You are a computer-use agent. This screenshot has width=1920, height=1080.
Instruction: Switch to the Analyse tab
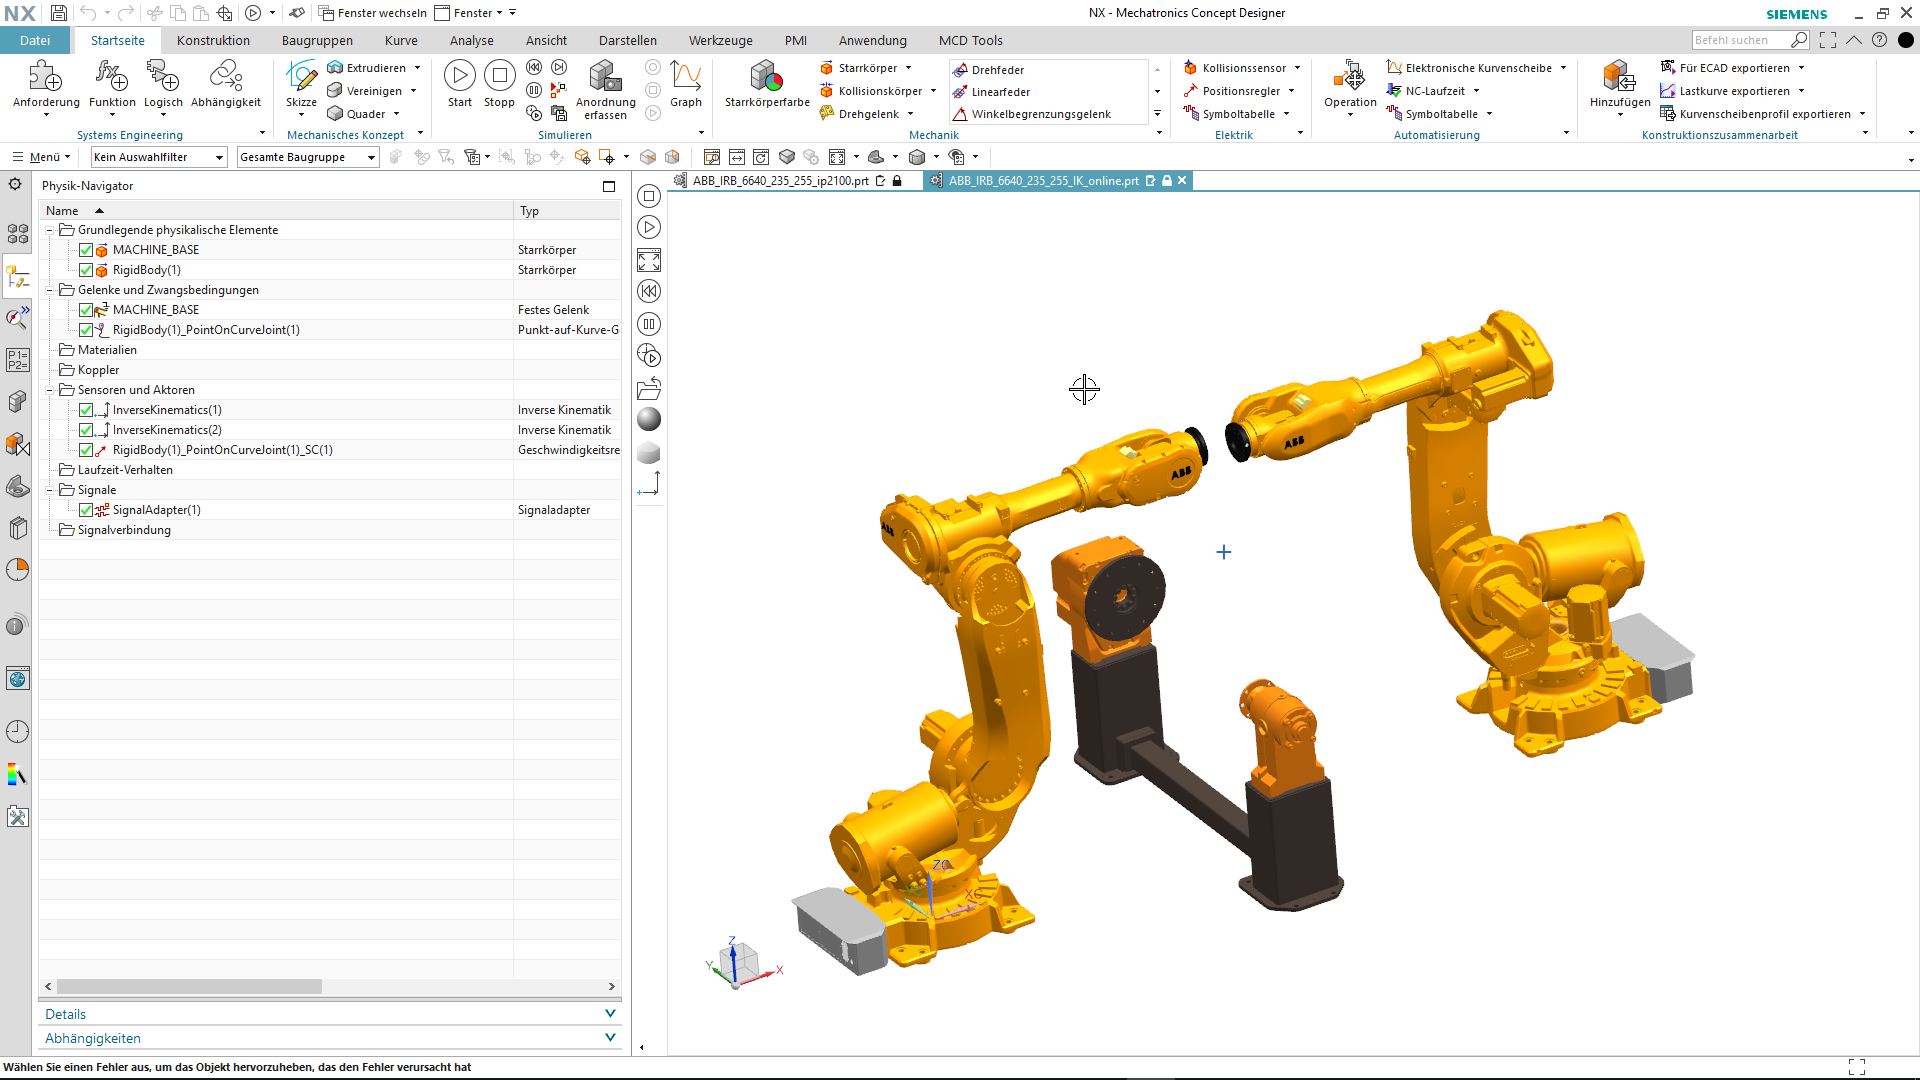[471, 40]
